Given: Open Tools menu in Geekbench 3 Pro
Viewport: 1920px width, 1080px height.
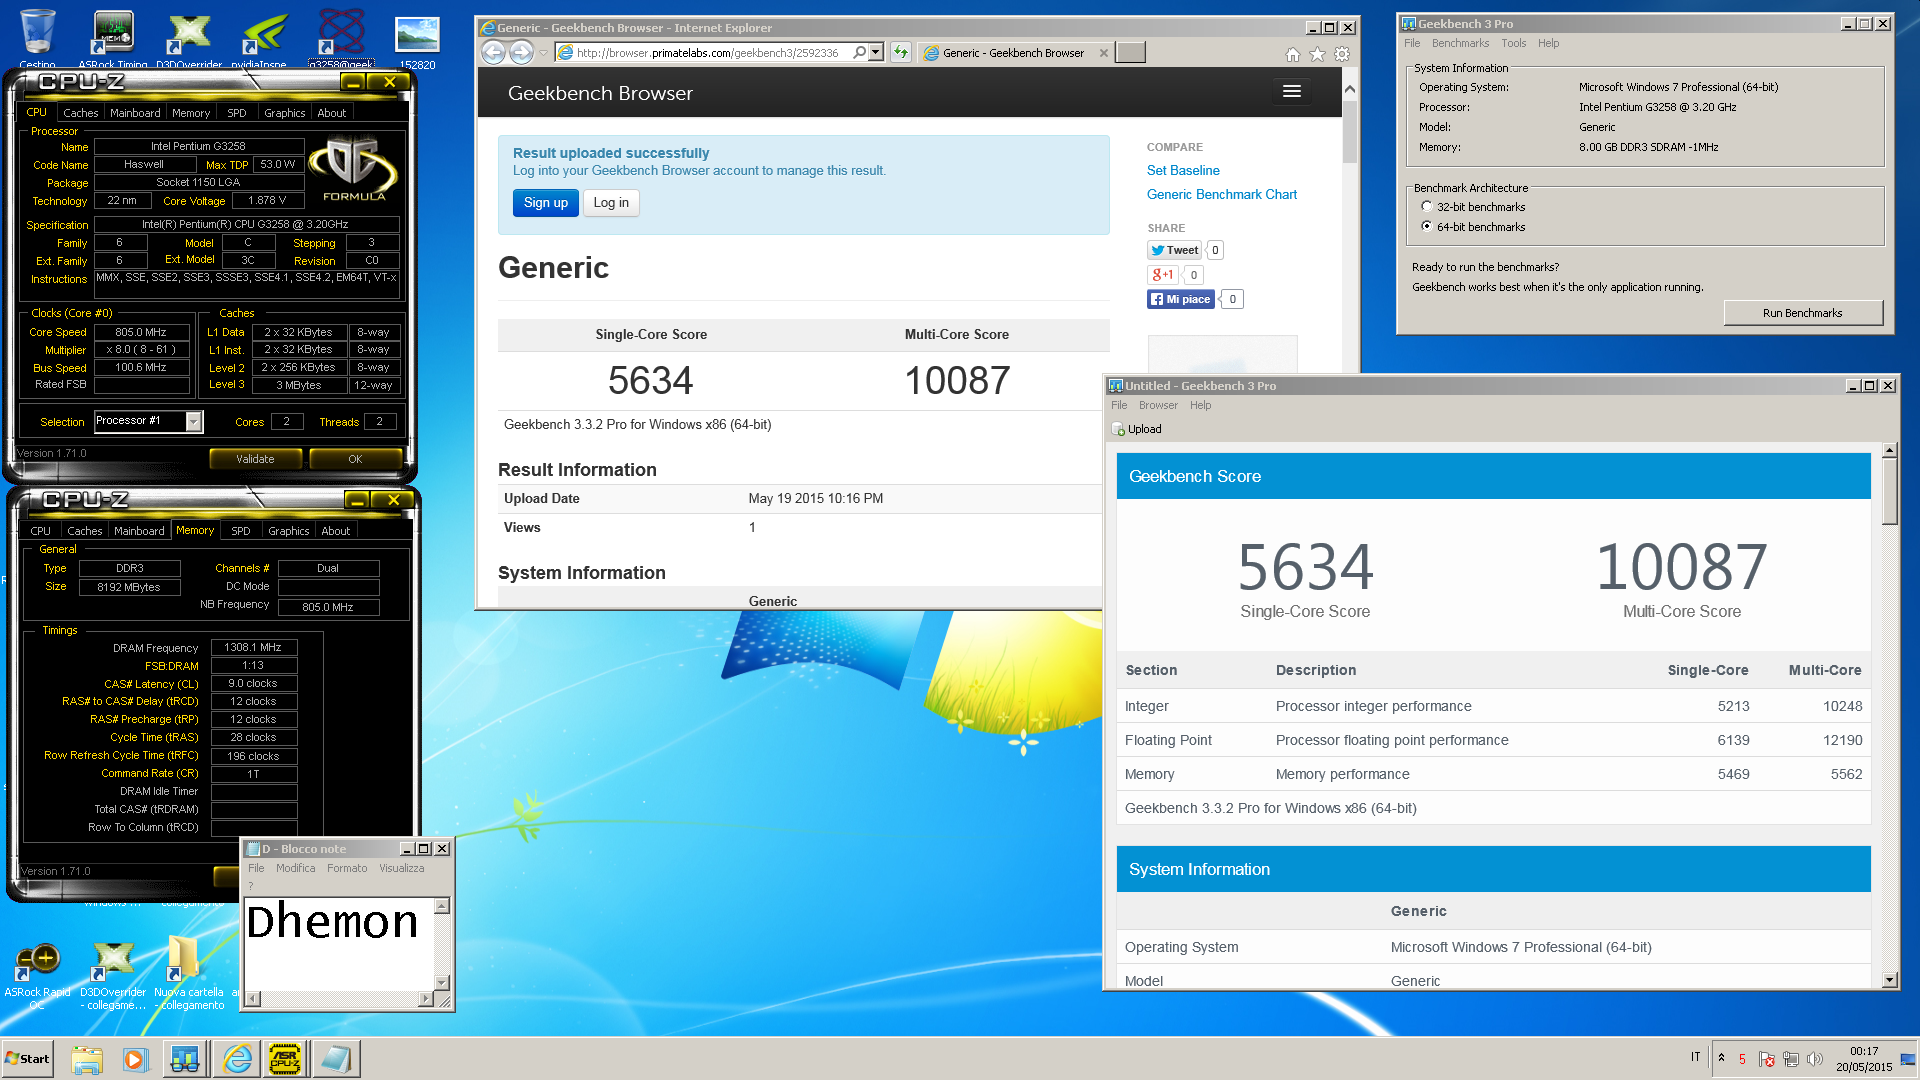Looking at the screenshot, I should (1514, 43).
